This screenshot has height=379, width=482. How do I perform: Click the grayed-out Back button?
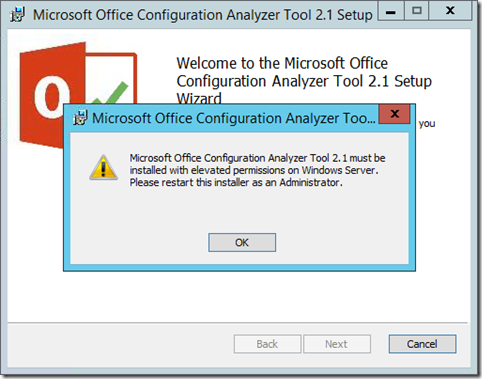point(267,344)
